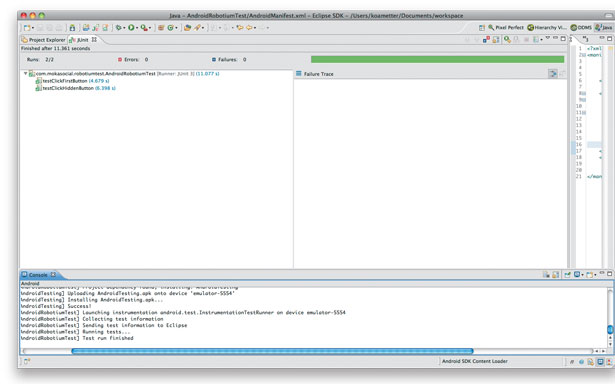
Task: Open the Android SDK Manager toolbar icon
Action: click(73, 28)
